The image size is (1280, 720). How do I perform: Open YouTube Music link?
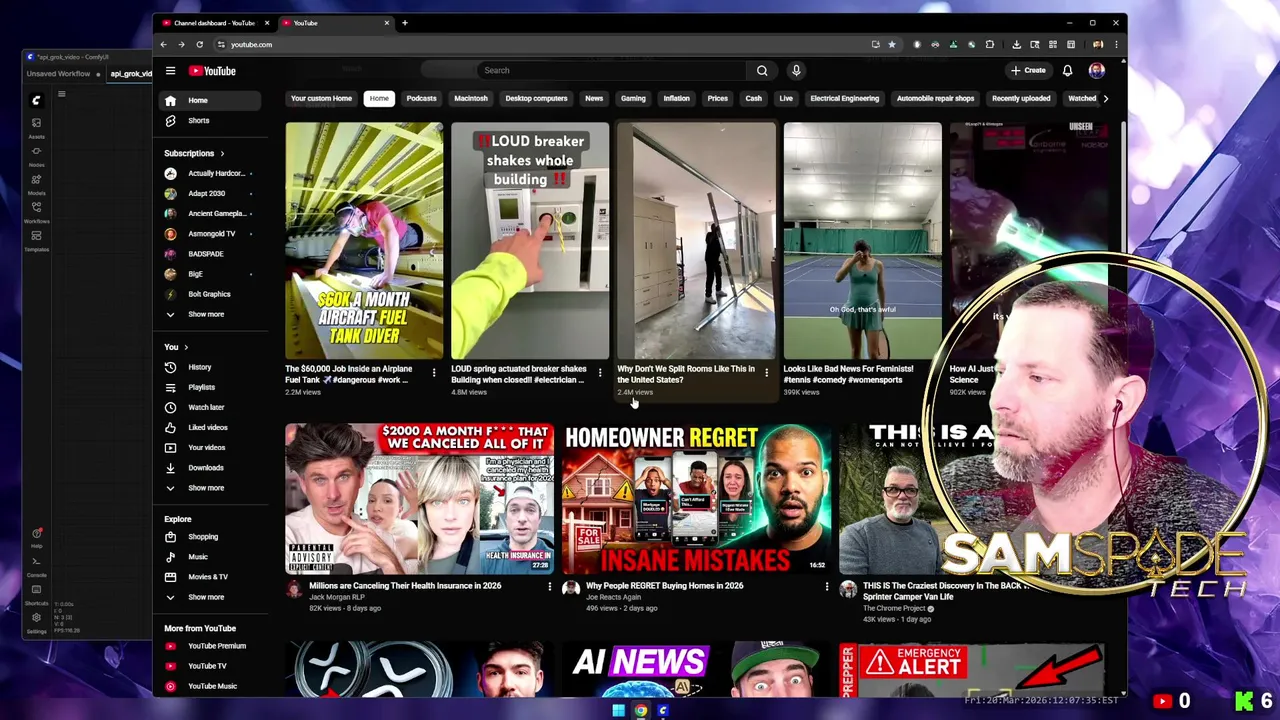tap(210, 686)
